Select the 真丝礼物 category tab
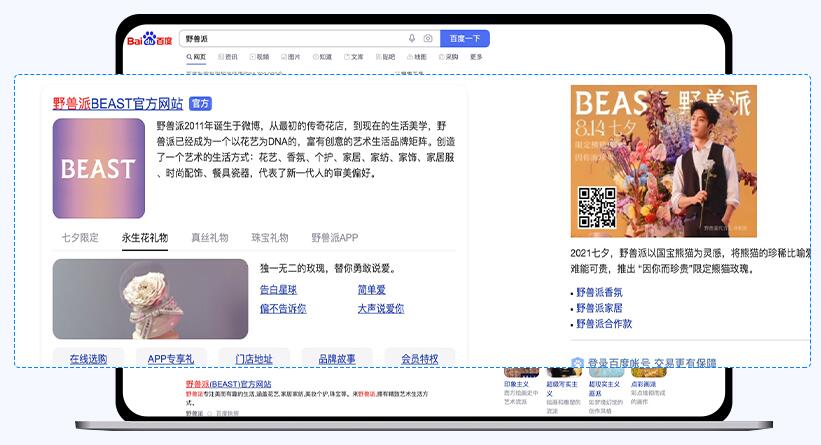This screenshot has height=445, width=821. pyautogui.click(x=209, y=238)
